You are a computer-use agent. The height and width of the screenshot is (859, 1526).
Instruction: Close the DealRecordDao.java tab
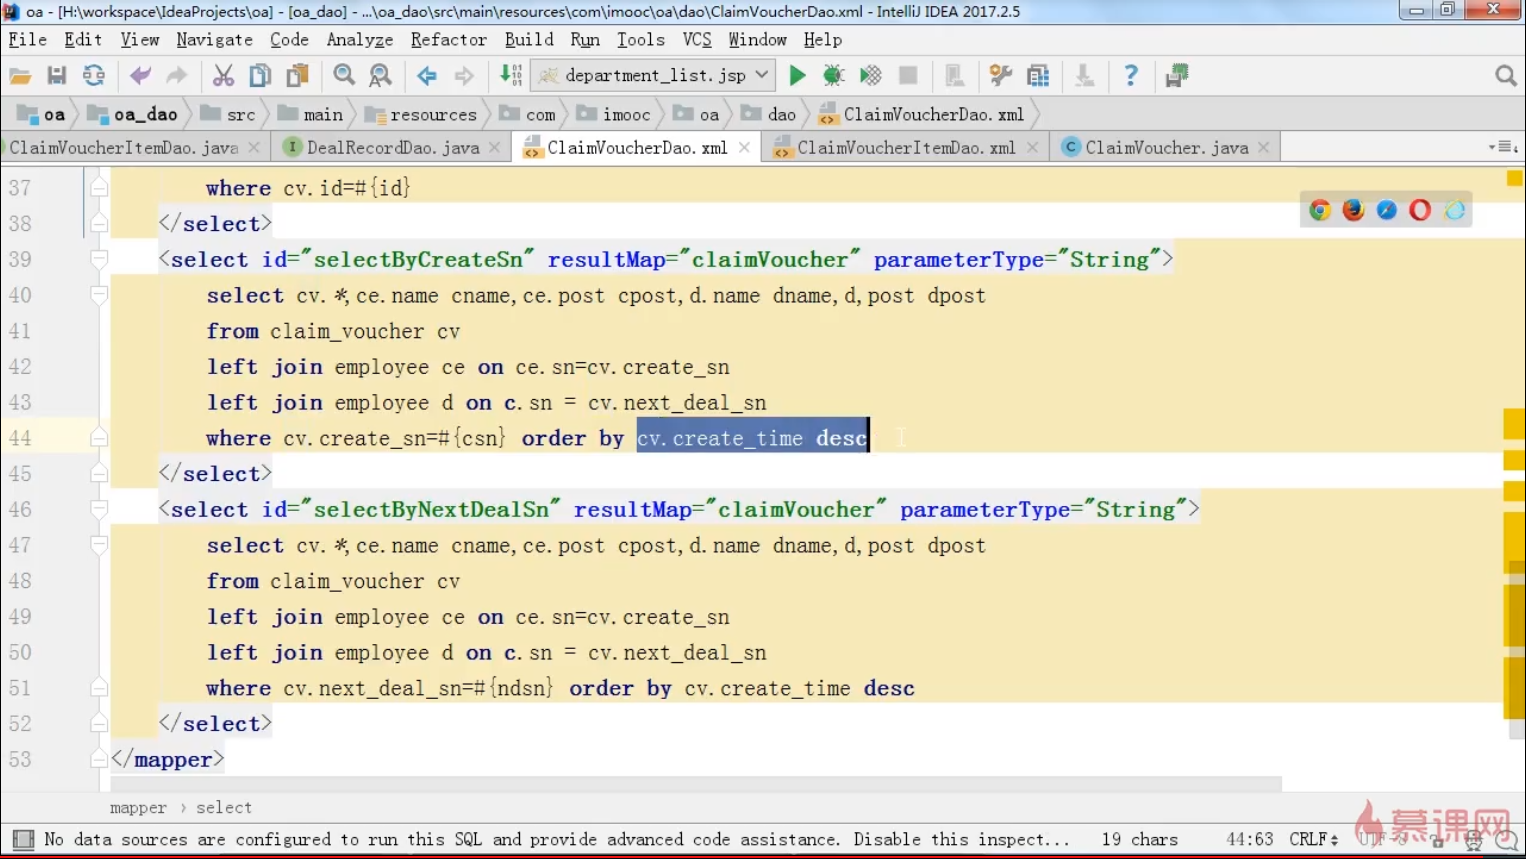pyautogui.click(x=495, y=148)
